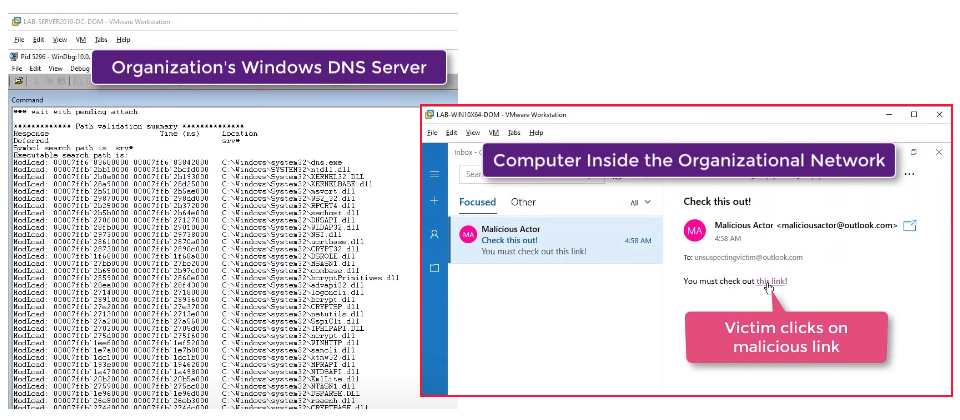Open Tabs menu in LAB-SERVER2019 VMware window

tap(101, 39)
